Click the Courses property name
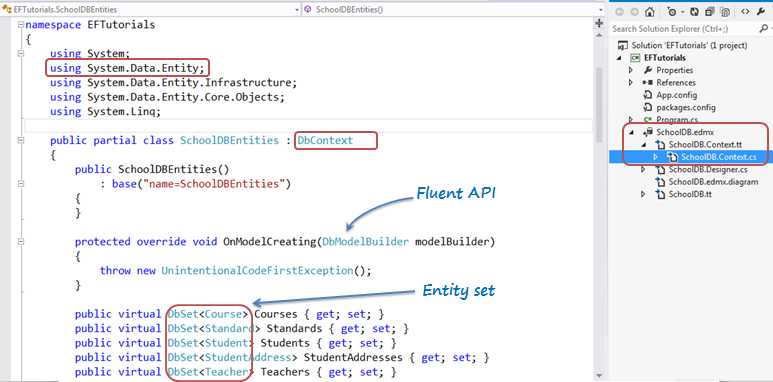The width and height of the screenshot is (773, 382). (x=276, y=314)
